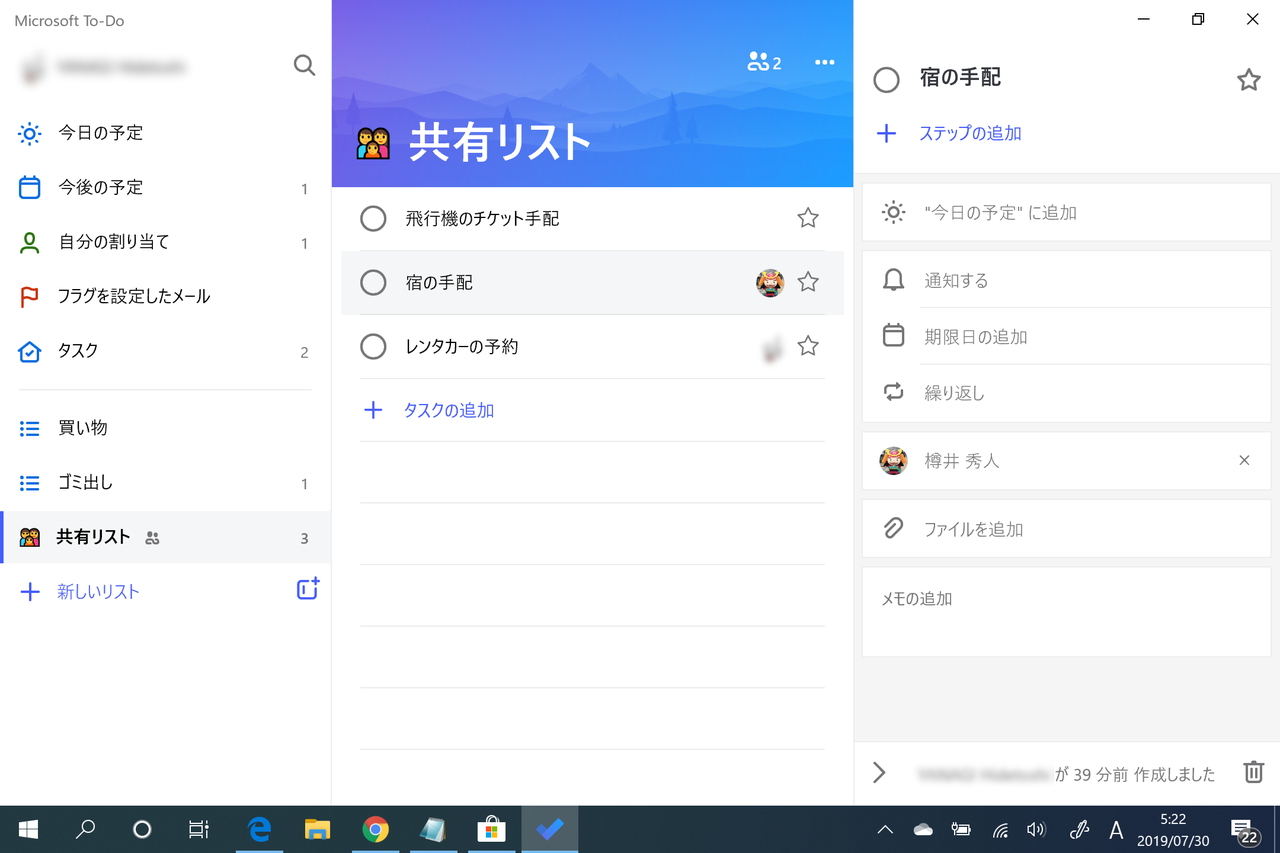Delete the 宿の手配 task via trash icon
Viewport: 1280px width, 853px height.
pyautogui.click(x=1253, y=772)
